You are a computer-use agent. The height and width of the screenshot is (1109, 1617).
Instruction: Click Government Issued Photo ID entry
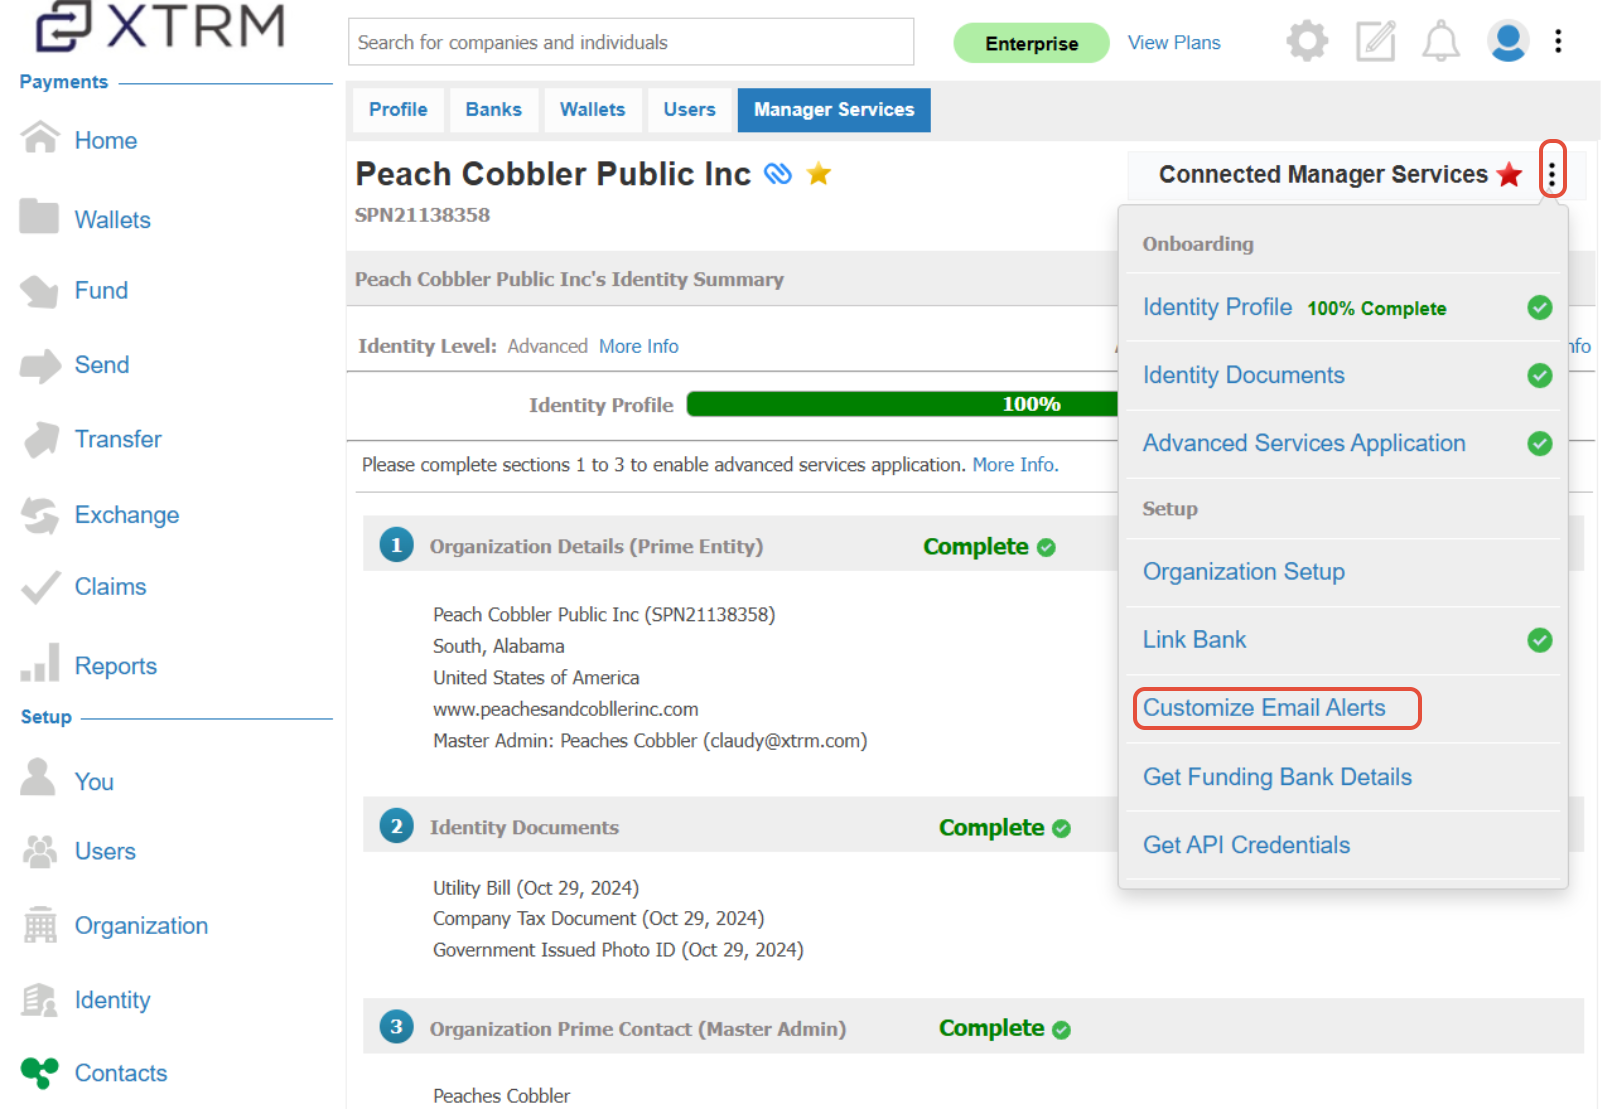(618, 950)
